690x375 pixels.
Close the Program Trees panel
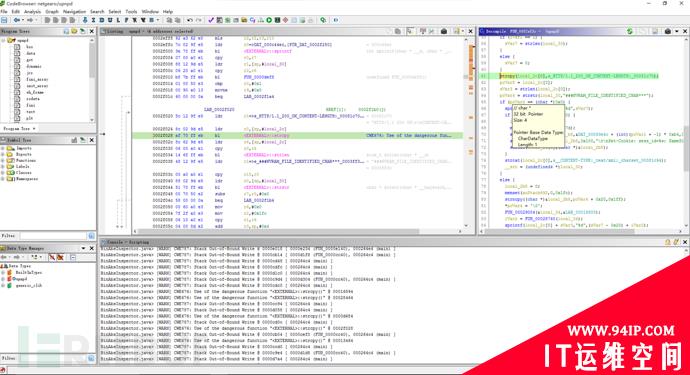coord(92,31)
